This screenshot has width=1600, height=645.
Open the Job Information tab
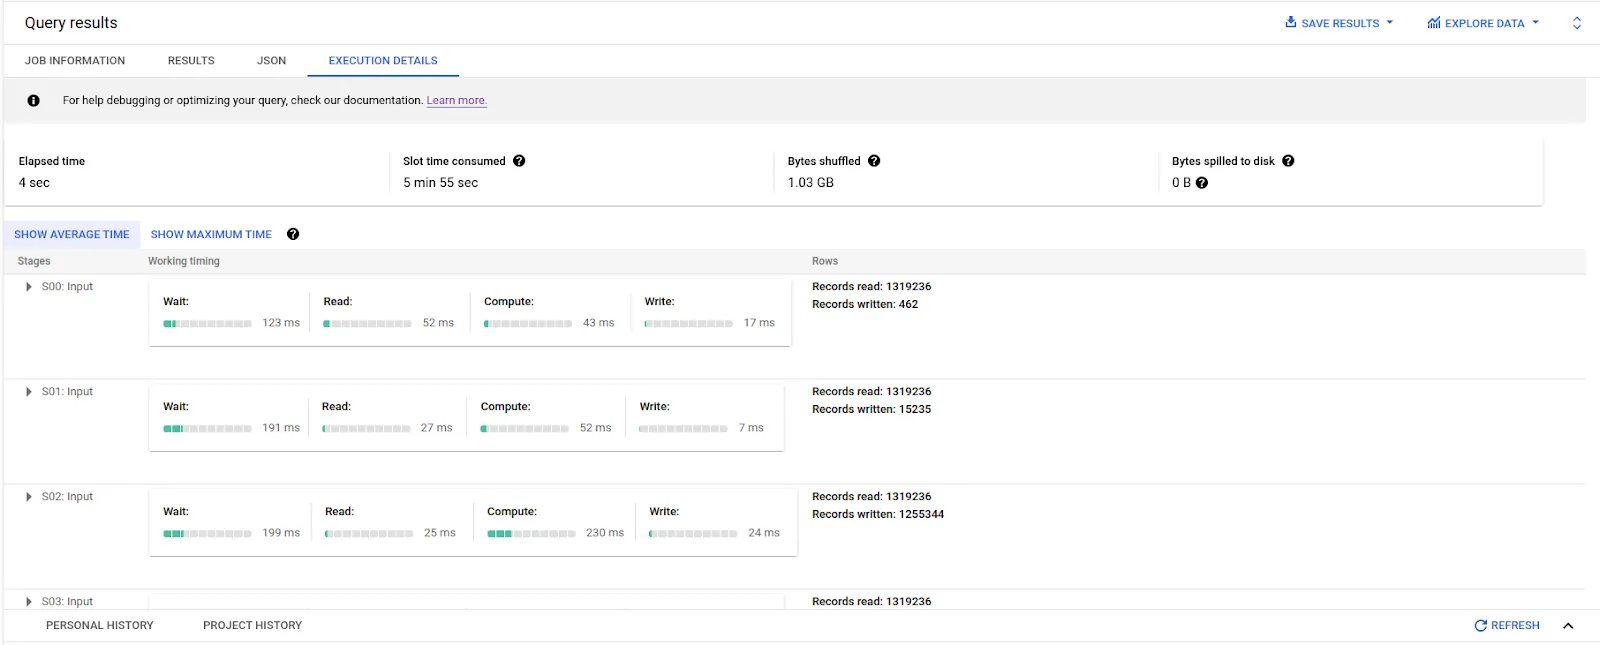(x=75, y=61)
